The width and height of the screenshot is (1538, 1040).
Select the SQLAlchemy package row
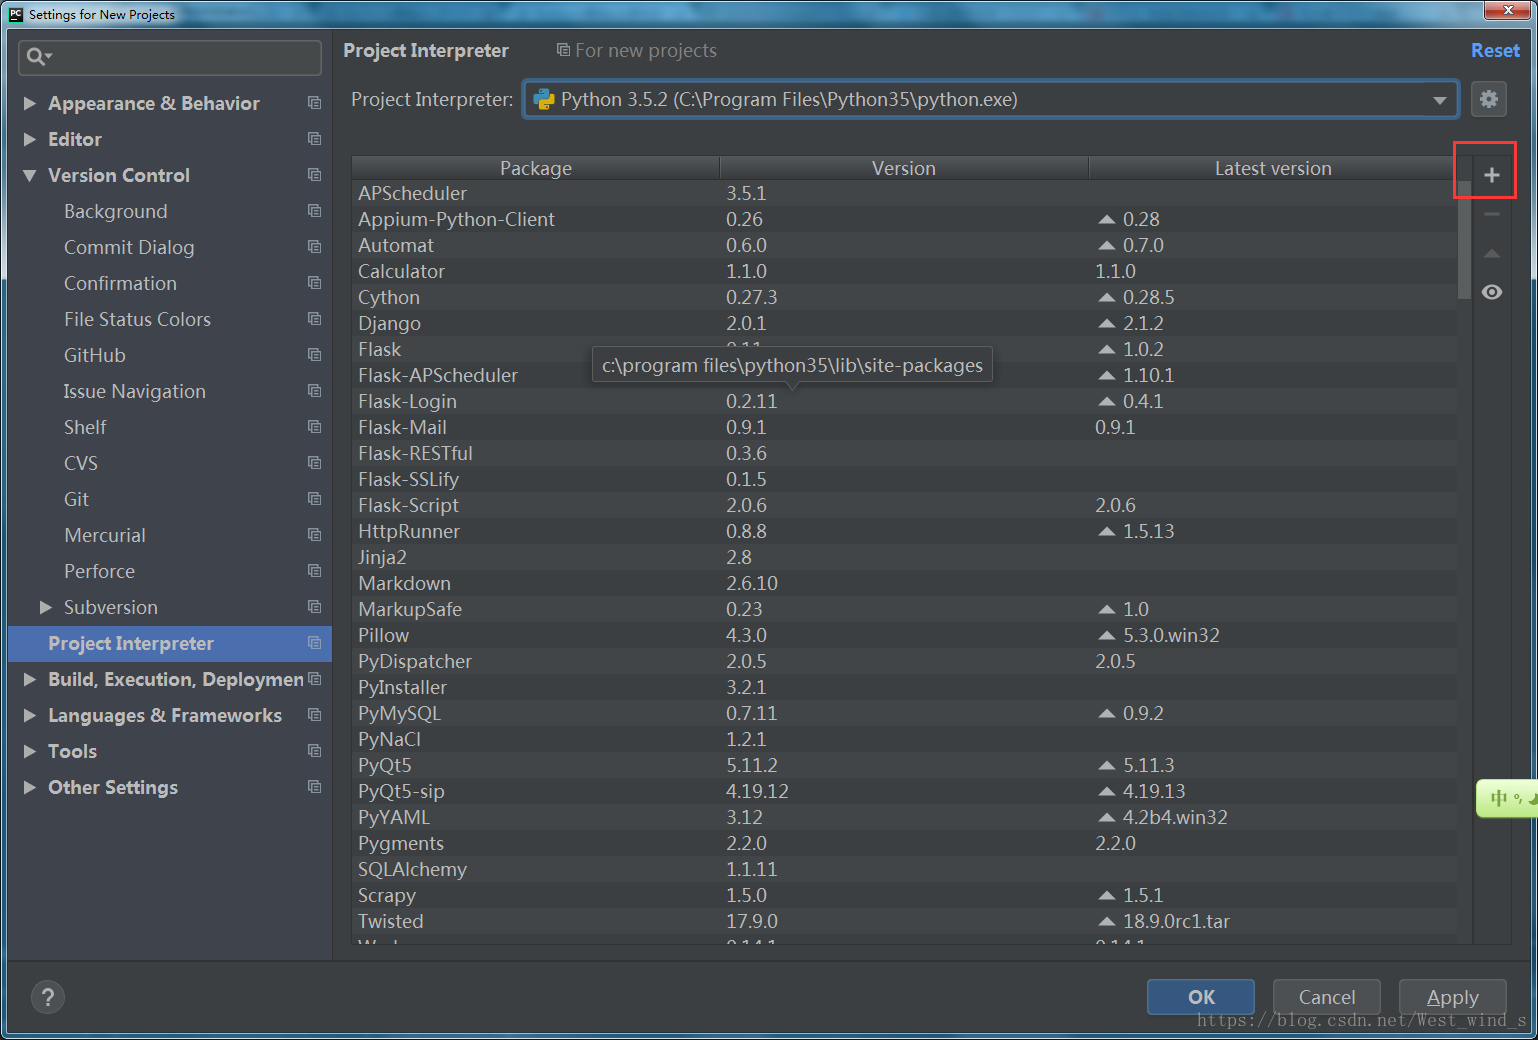click(904, 869)
